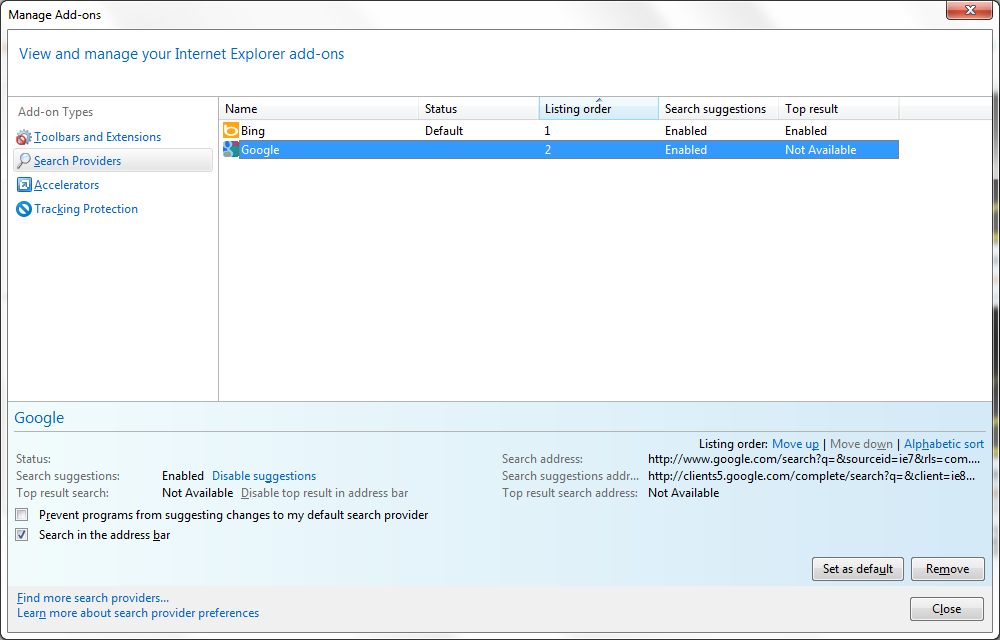Click the Bing provider icon
Screen dimensions: 1000x640
230,131
